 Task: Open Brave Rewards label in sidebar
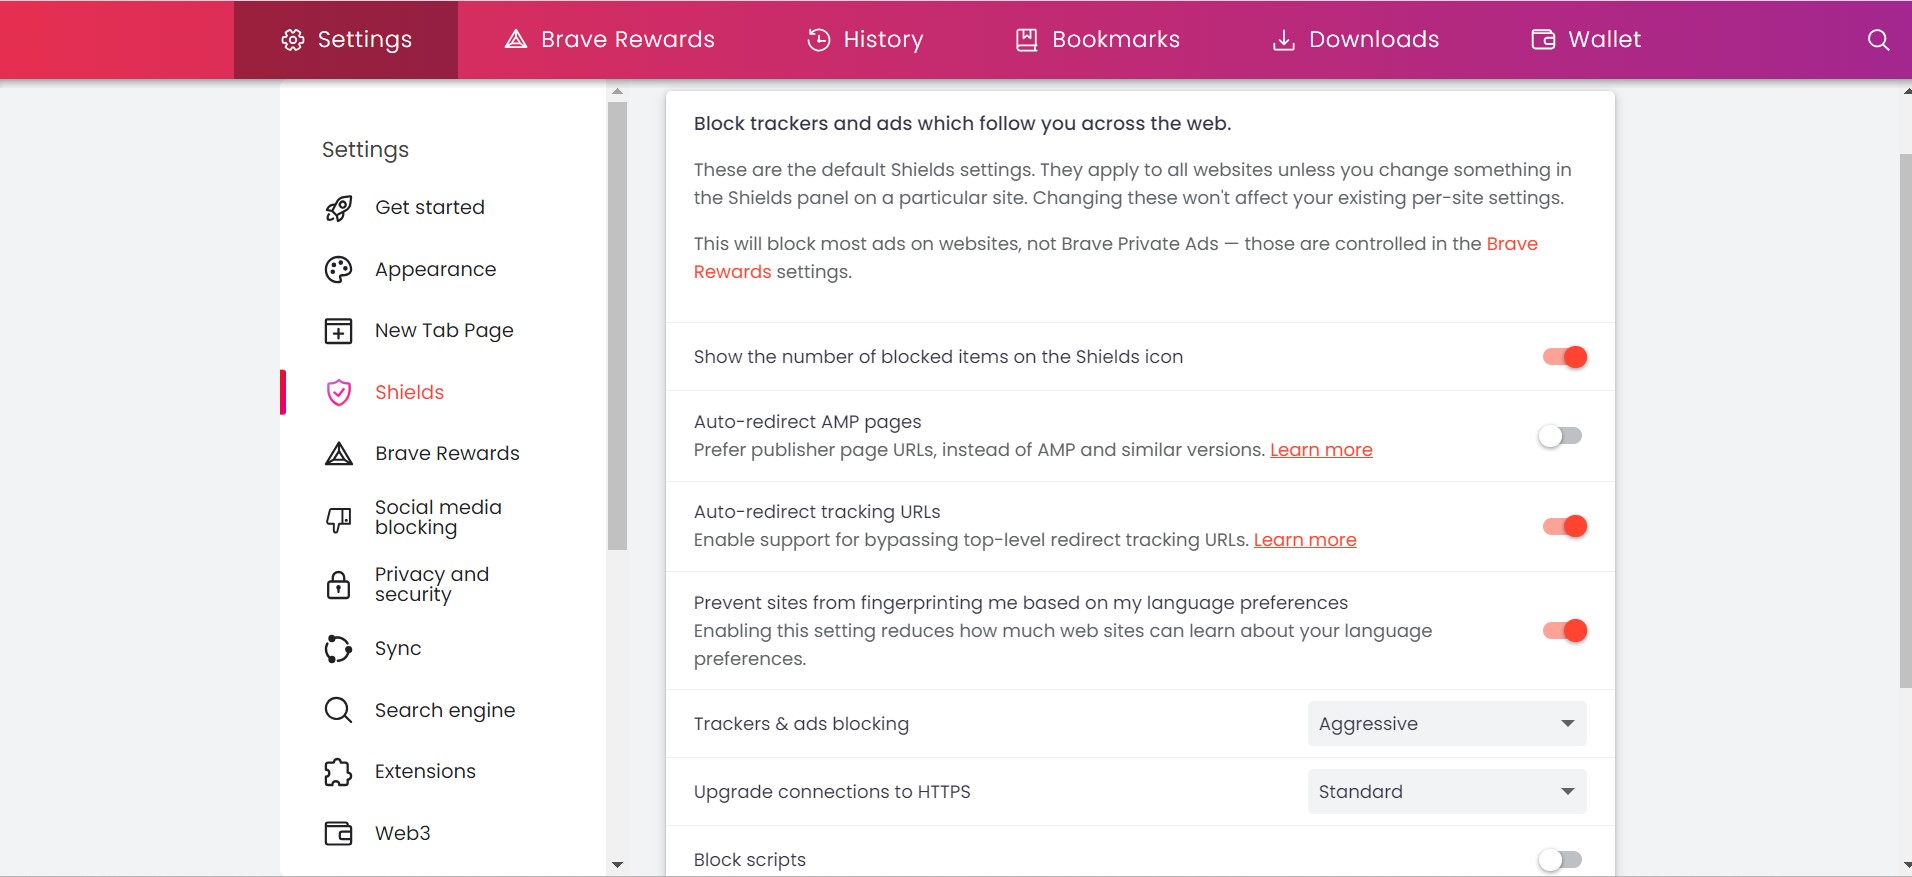pos(447,453)
